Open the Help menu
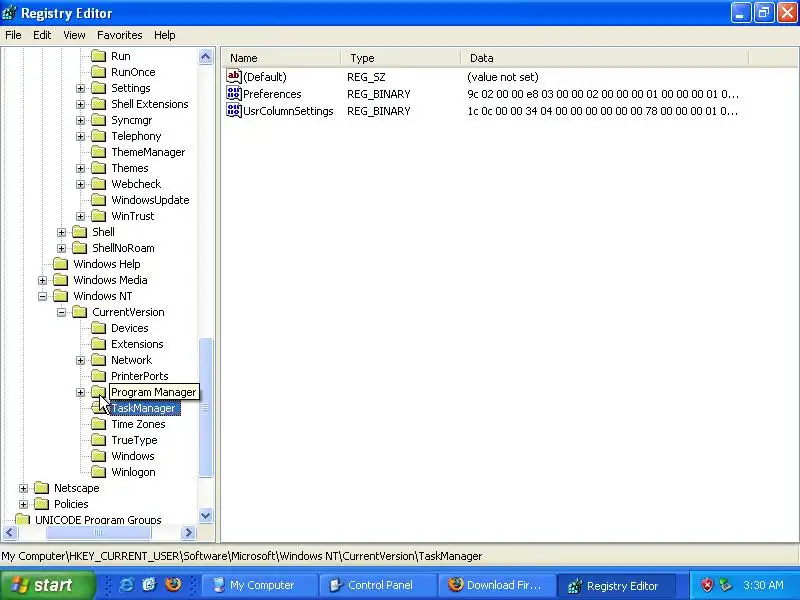Image resolution: width=800 pixels, height=600 pixels. (x=164, y=35)
